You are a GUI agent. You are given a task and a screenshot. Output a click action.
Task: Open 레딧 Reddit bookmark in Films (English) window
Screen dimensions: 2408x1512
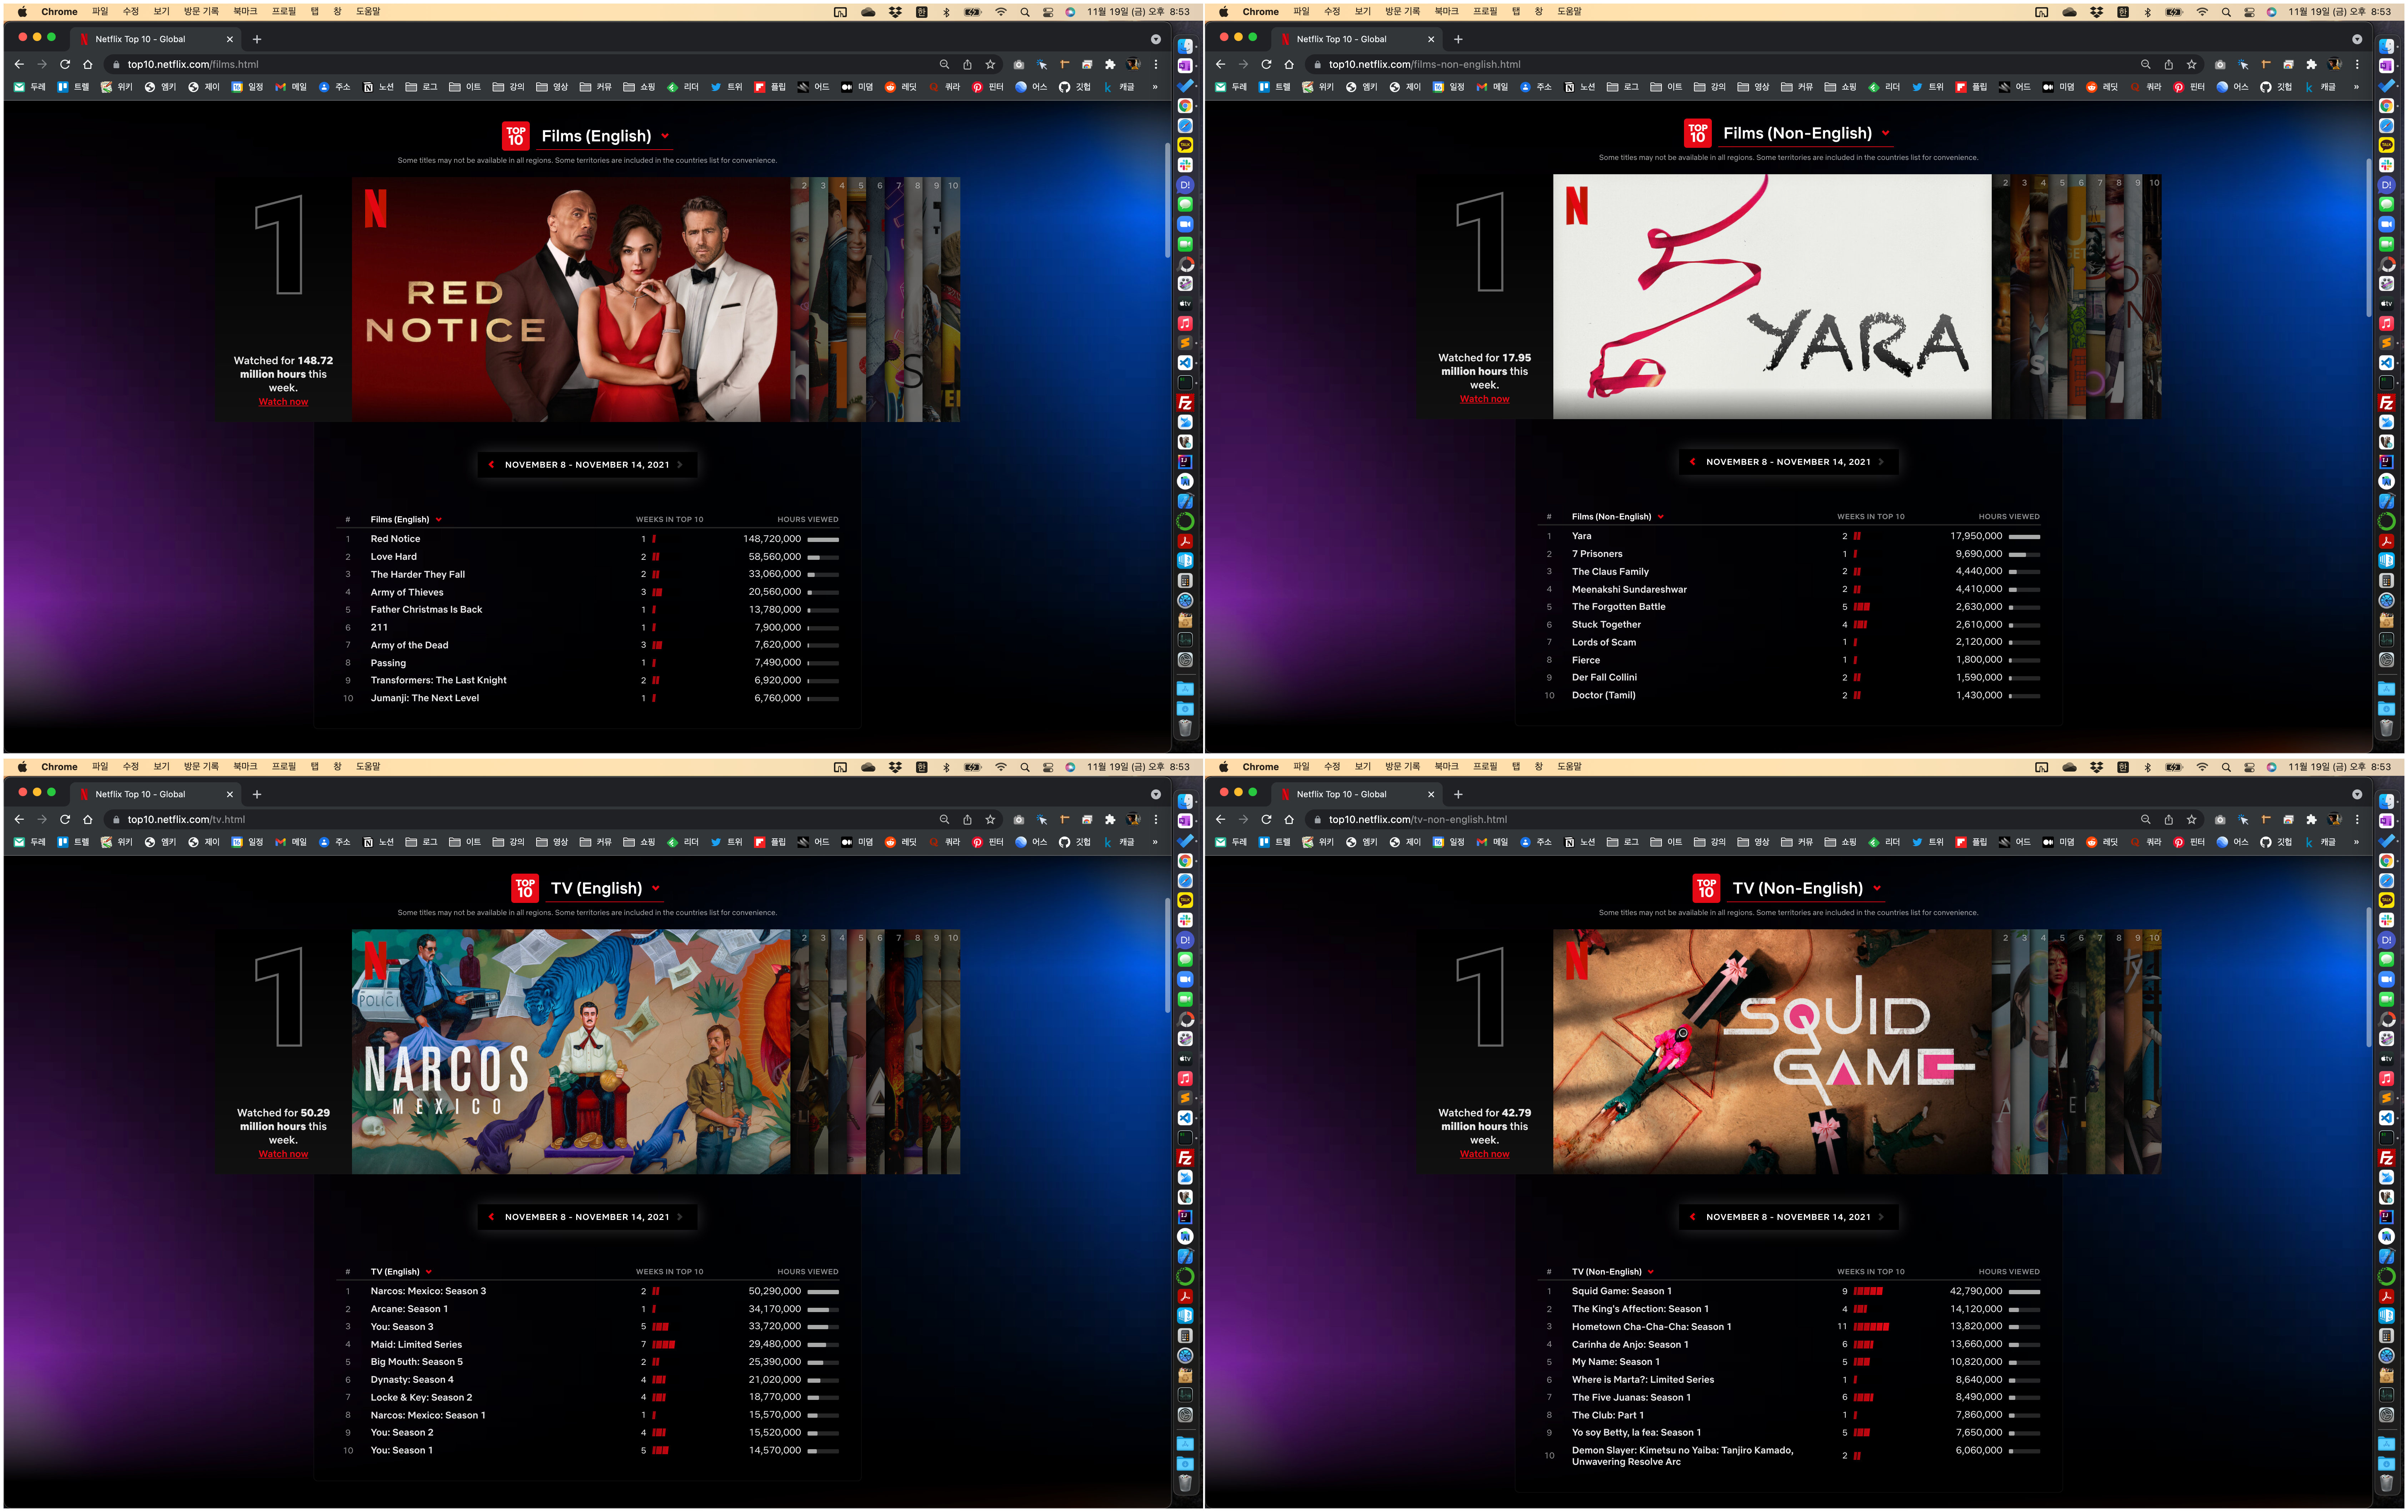(x=900, y=87)
